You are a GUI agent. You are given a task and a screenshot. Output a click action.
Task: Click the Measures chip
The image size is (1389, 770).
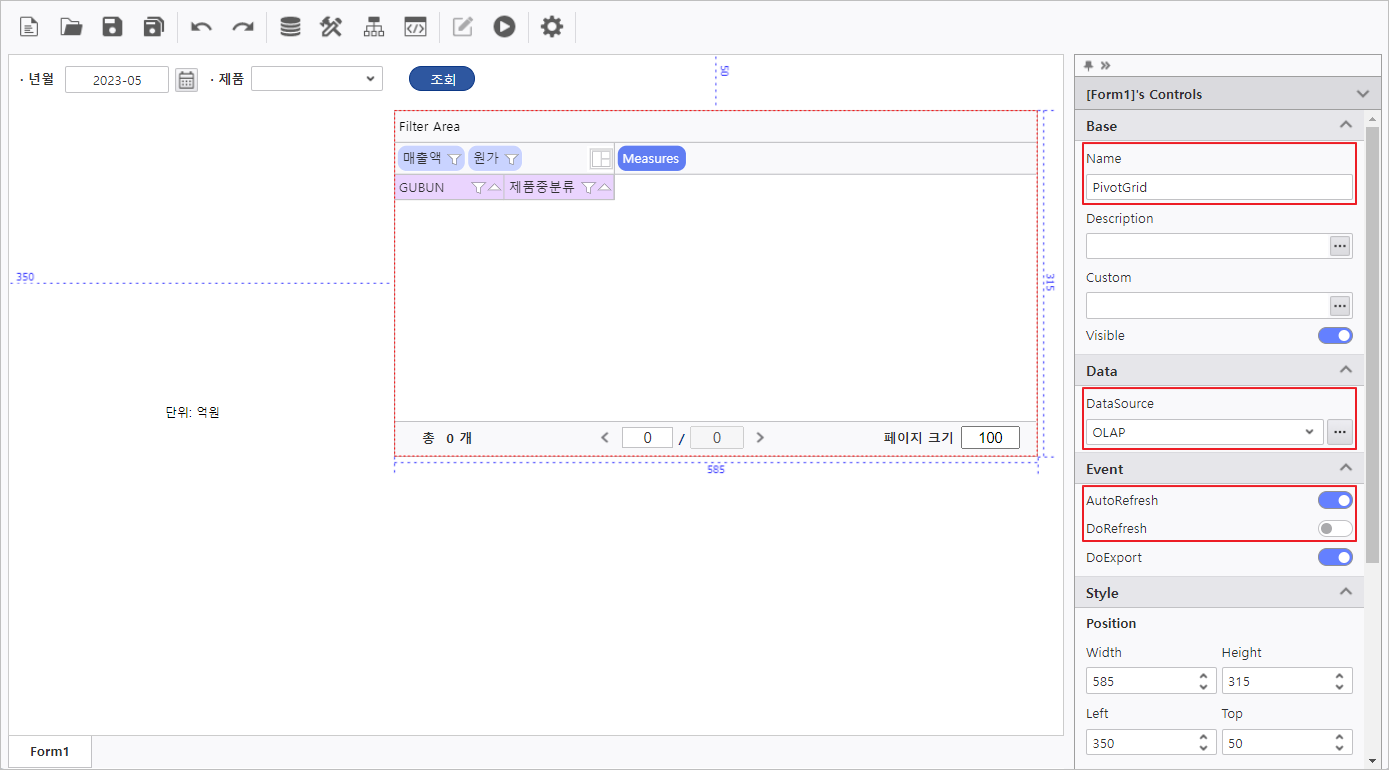651,158
